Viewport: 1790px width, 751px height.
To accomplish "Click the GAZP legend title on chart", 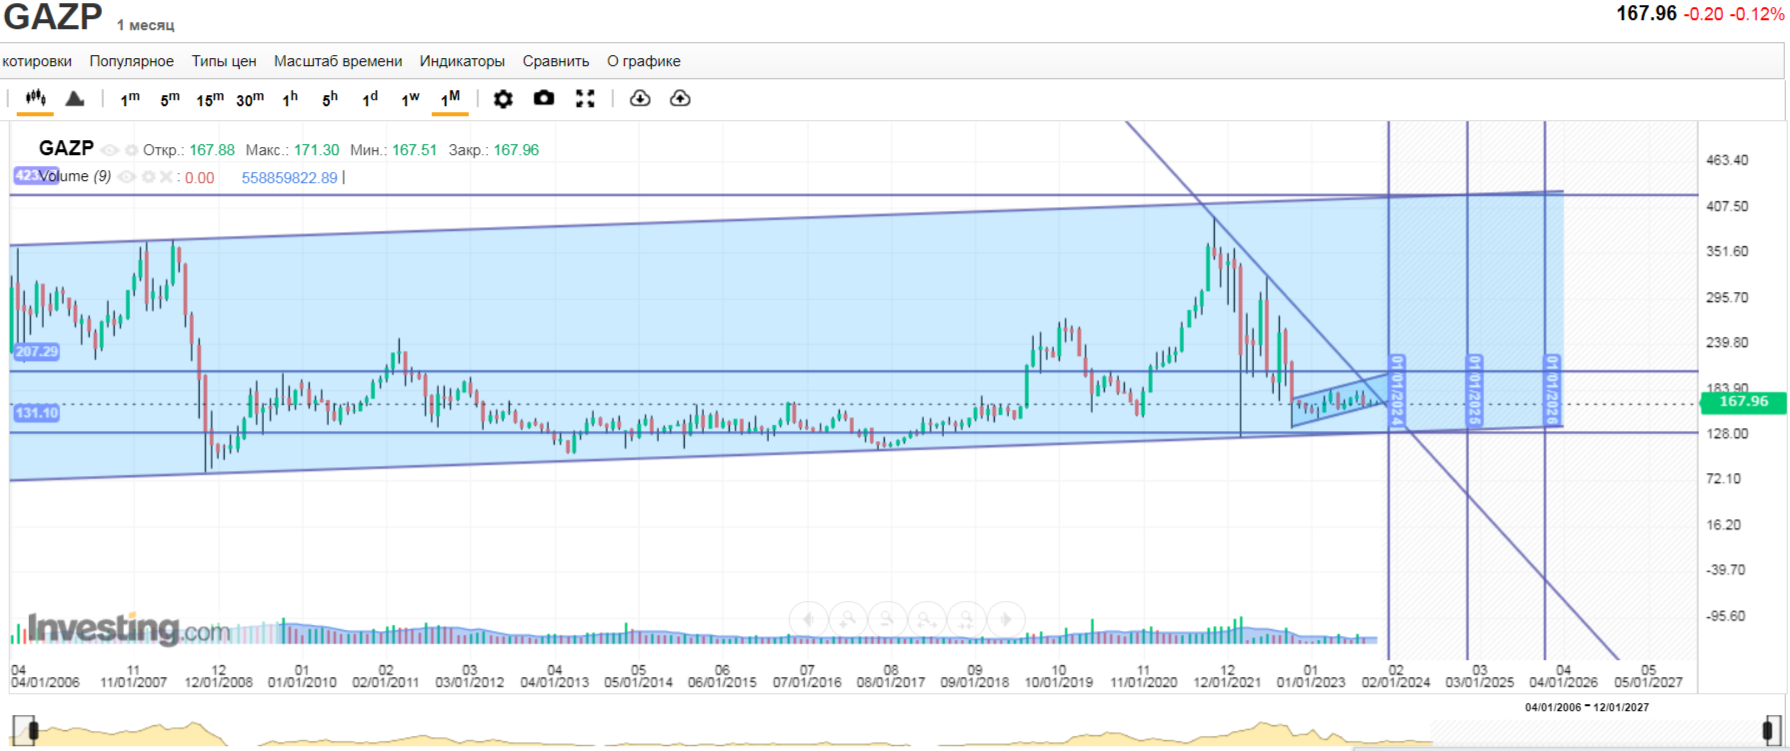I will click(66, 148).
